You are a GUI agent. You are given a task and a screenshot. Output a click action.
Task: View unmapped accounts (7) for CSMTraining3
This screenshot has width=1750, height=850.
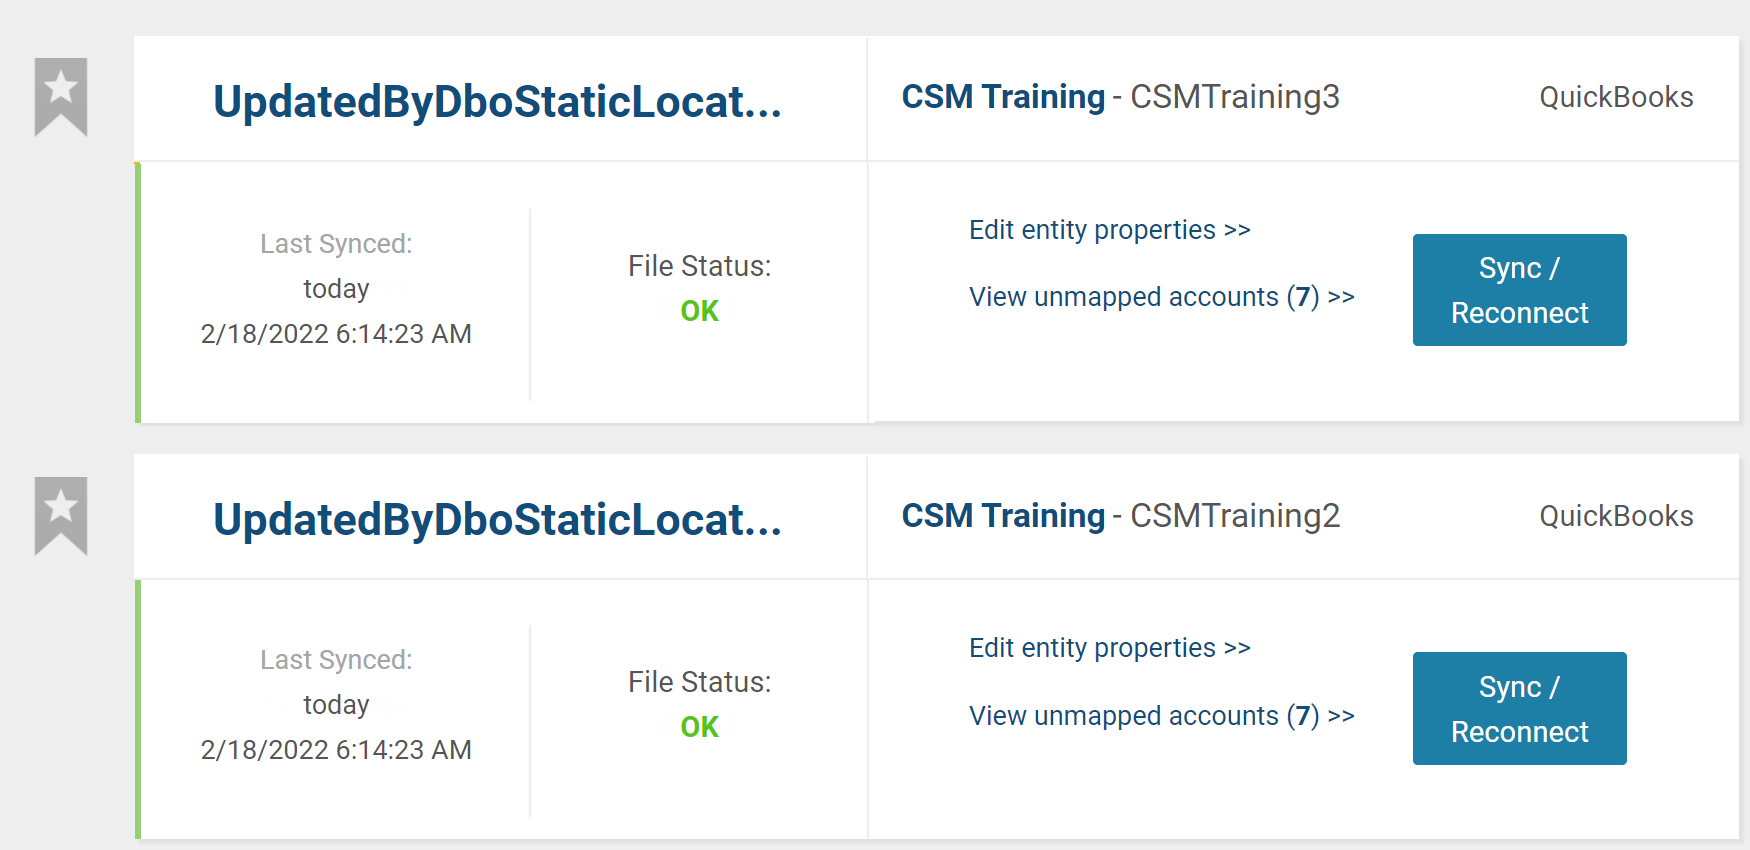pyautogui.click(x=1162, y=297)
